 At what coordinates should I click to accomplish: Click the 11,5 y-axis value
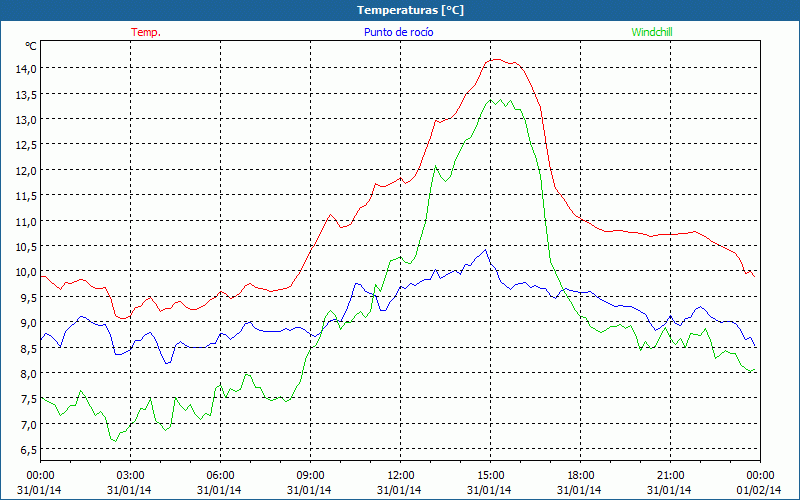[26, 196]
